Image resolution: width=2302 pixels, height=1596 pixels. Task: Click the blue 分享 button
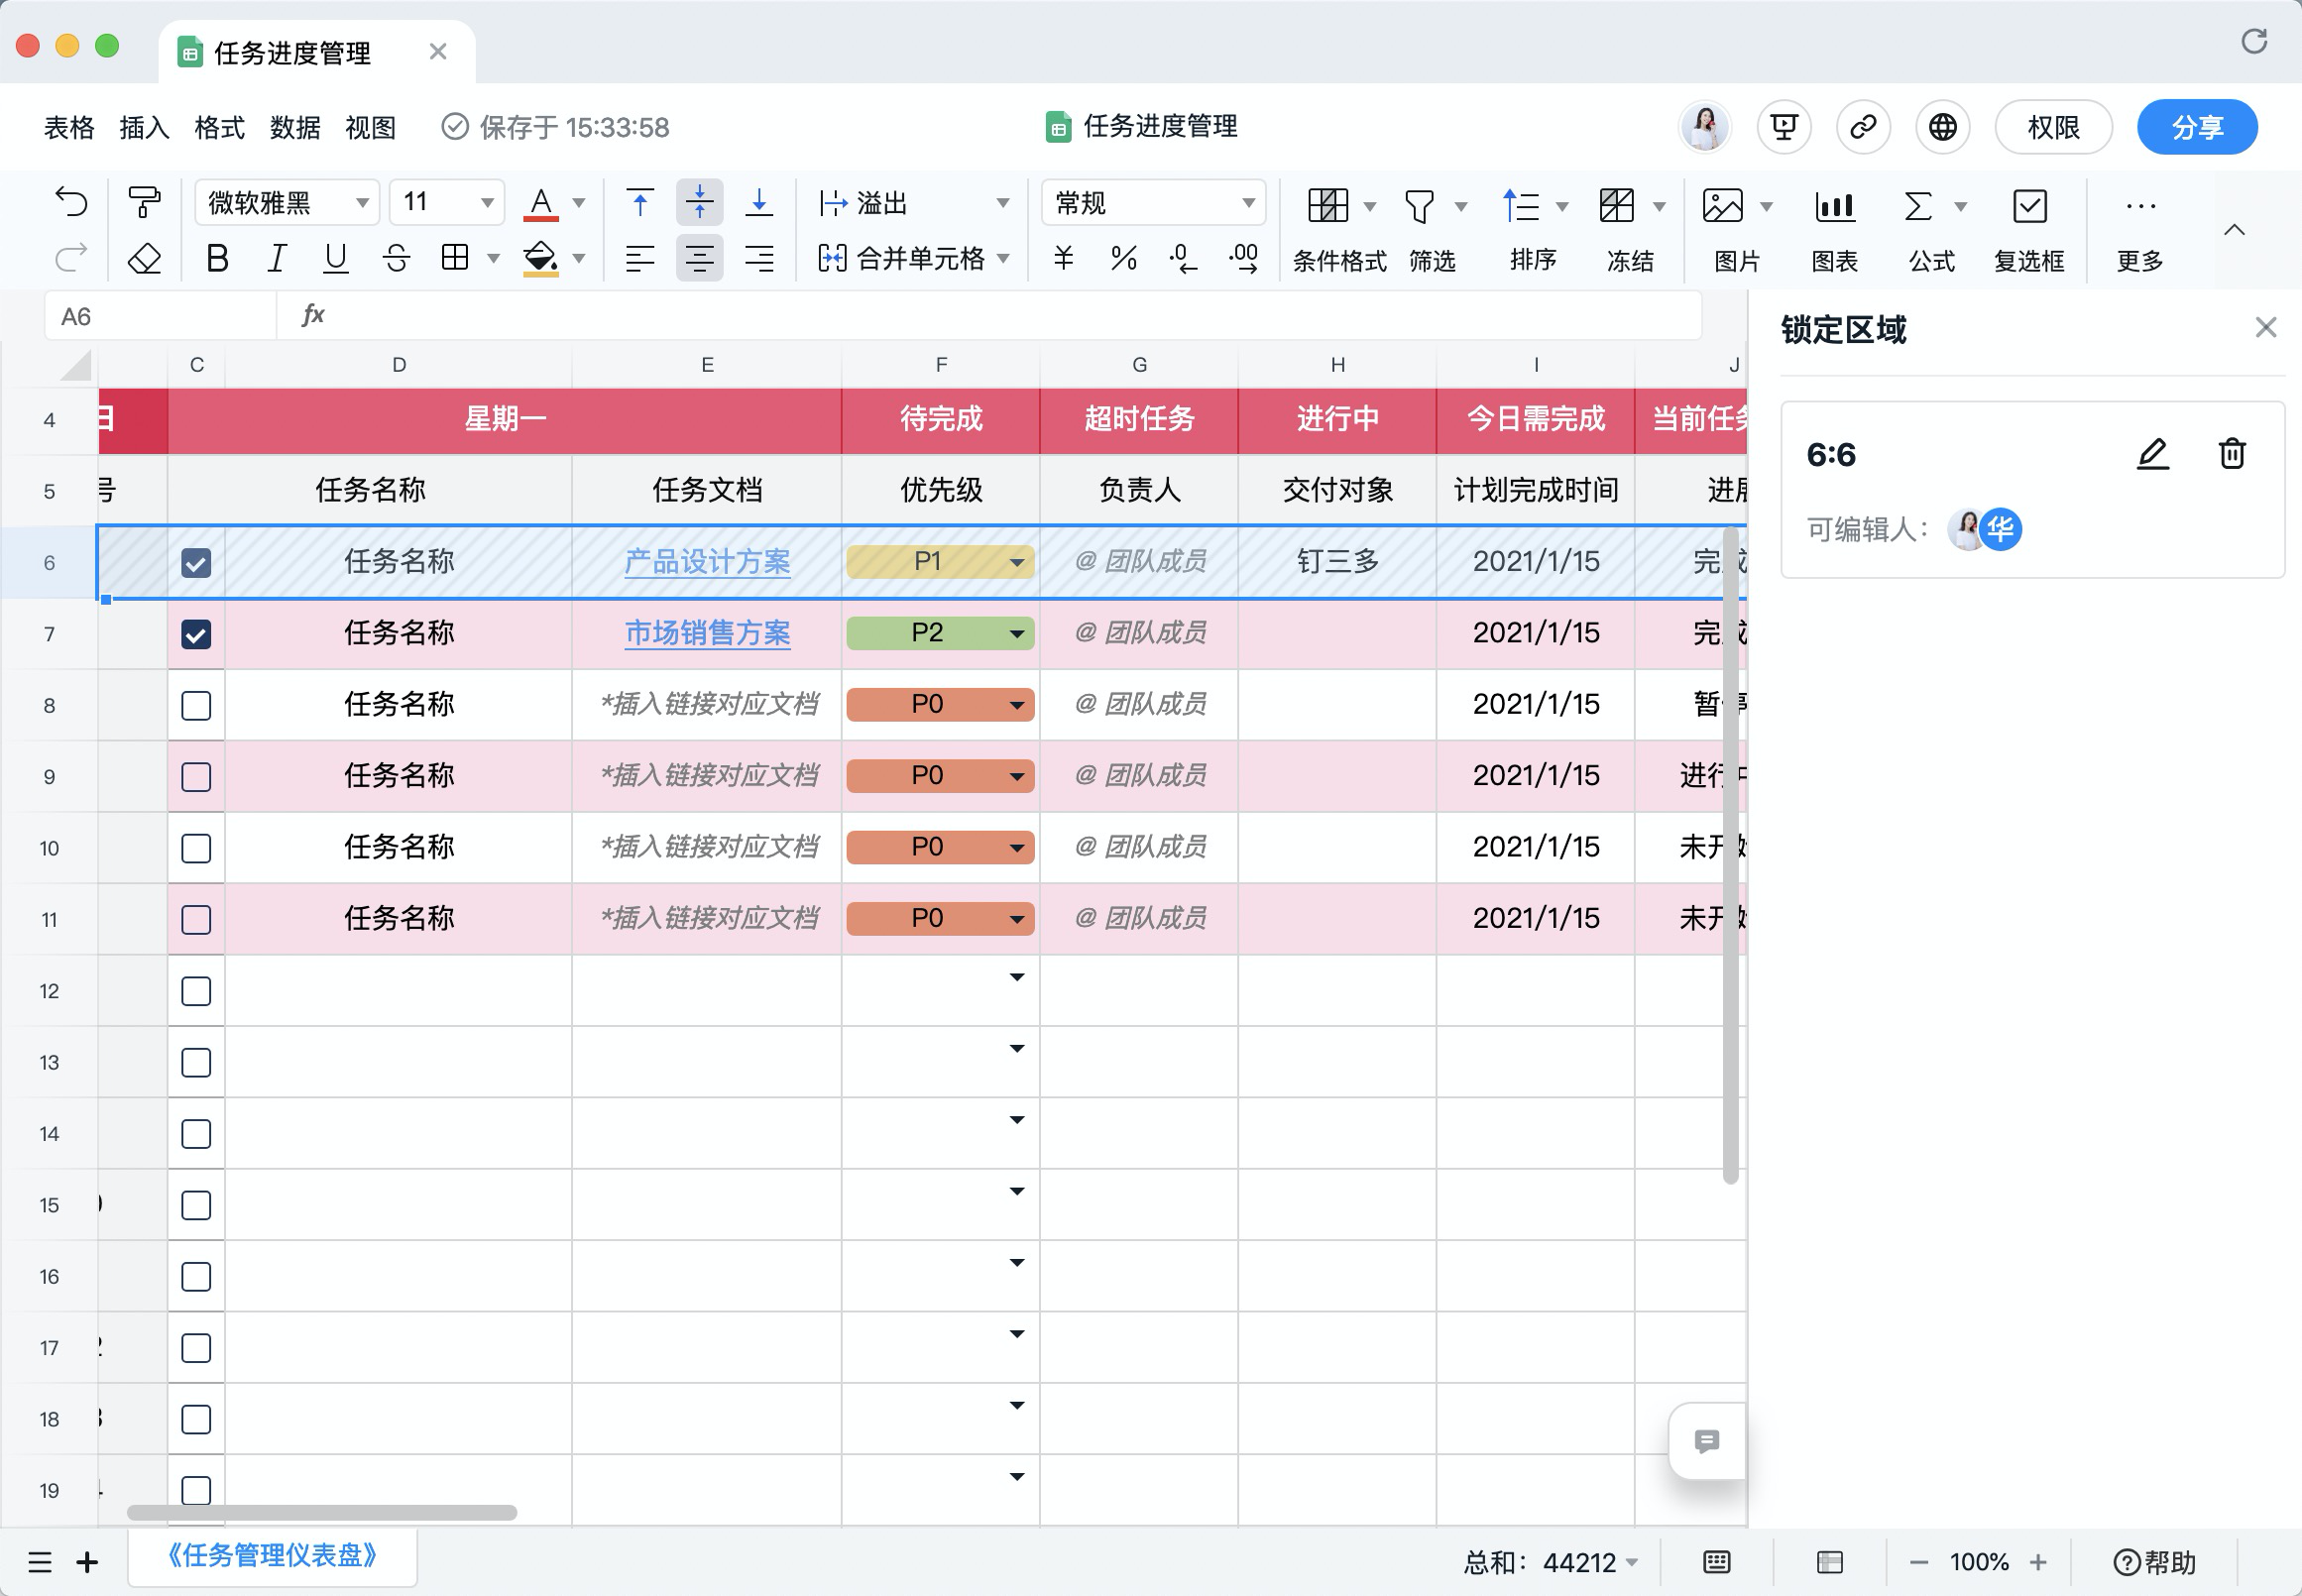click(2197, 127)
